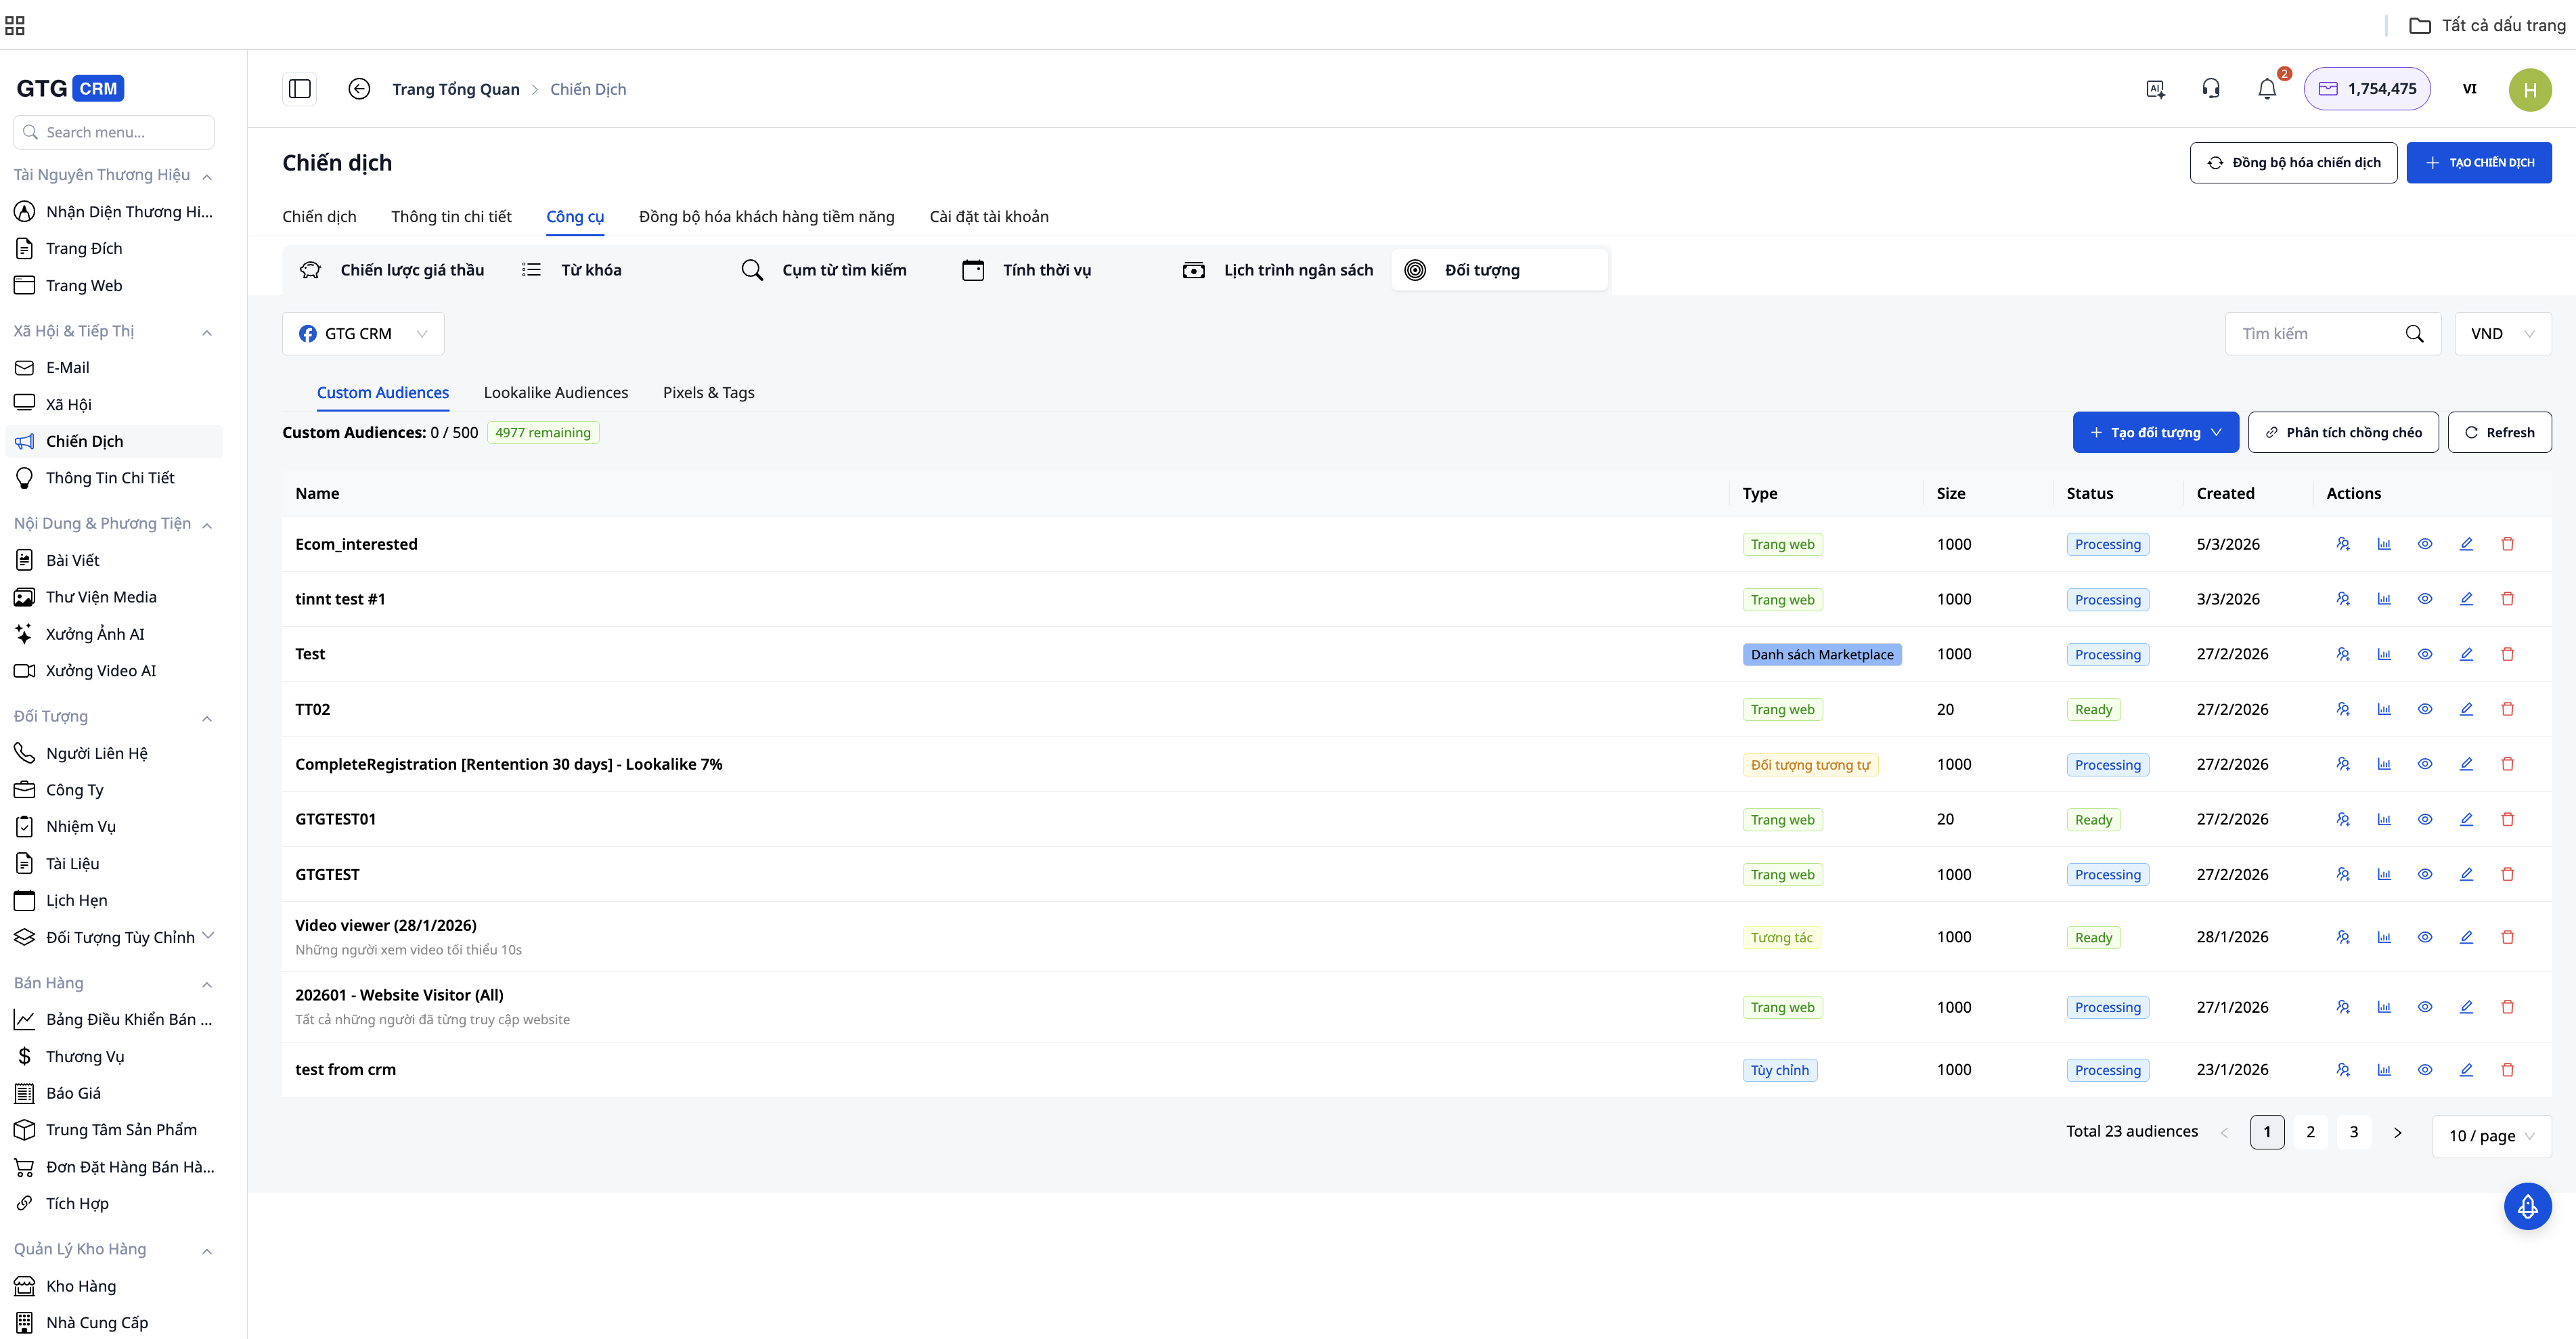2576x1339 pixels.
Task: Click the notification bell icon
Action: pyautogui.click(x=2266, y=89)
